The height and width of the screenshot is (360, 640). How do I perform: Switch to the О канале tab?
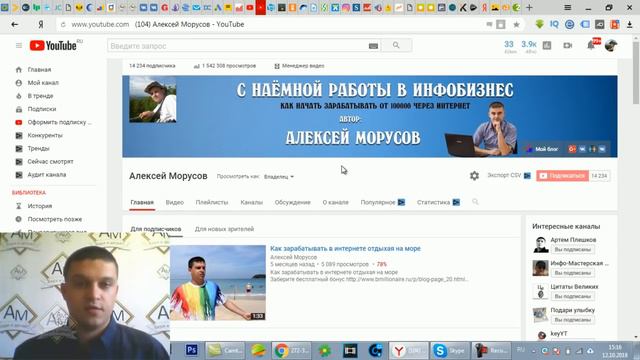click(x=336, y=202)
